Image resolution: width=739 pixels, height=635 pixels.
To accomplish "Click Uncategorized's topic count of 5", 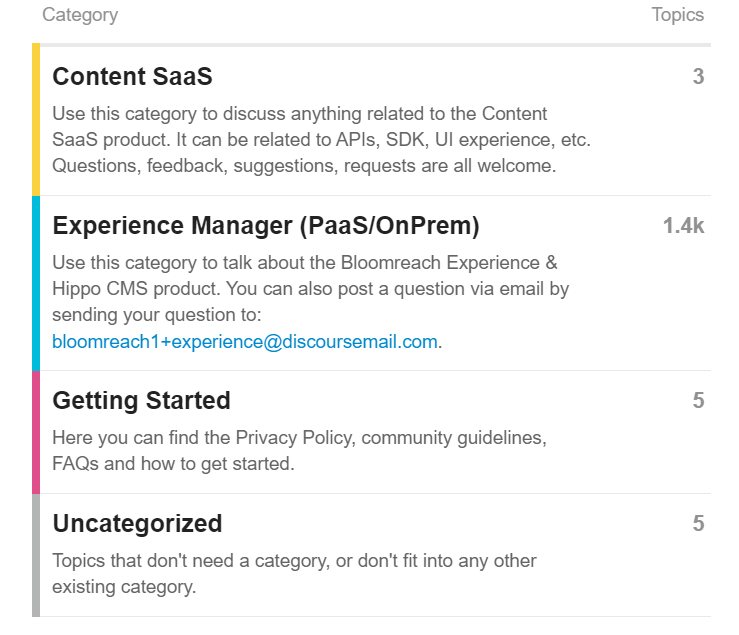I will point(698,524).
